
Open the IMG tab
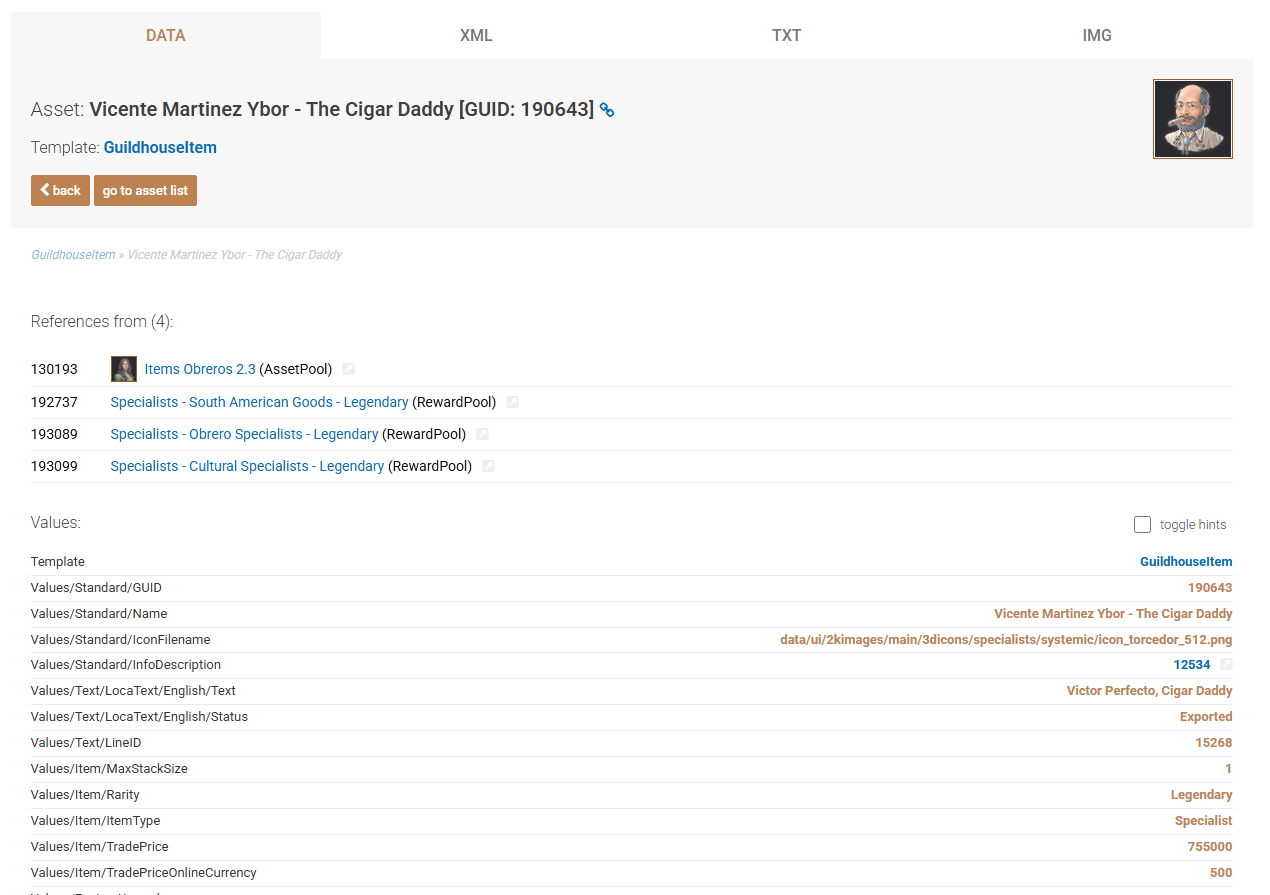coord(1097,35)
